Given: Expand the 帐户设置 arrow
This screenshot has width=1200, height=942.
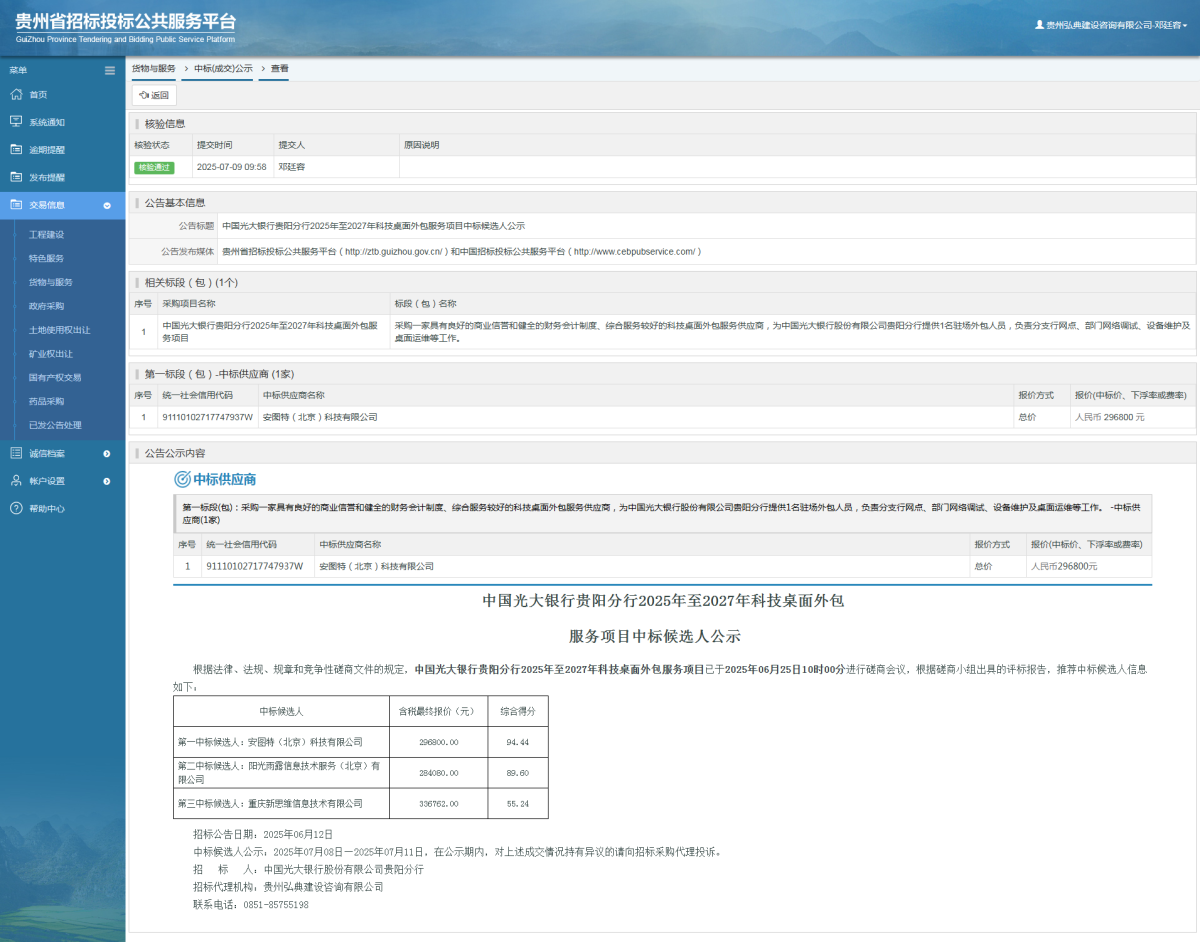Looking at the screenshot, I should [x=109, y=480].
